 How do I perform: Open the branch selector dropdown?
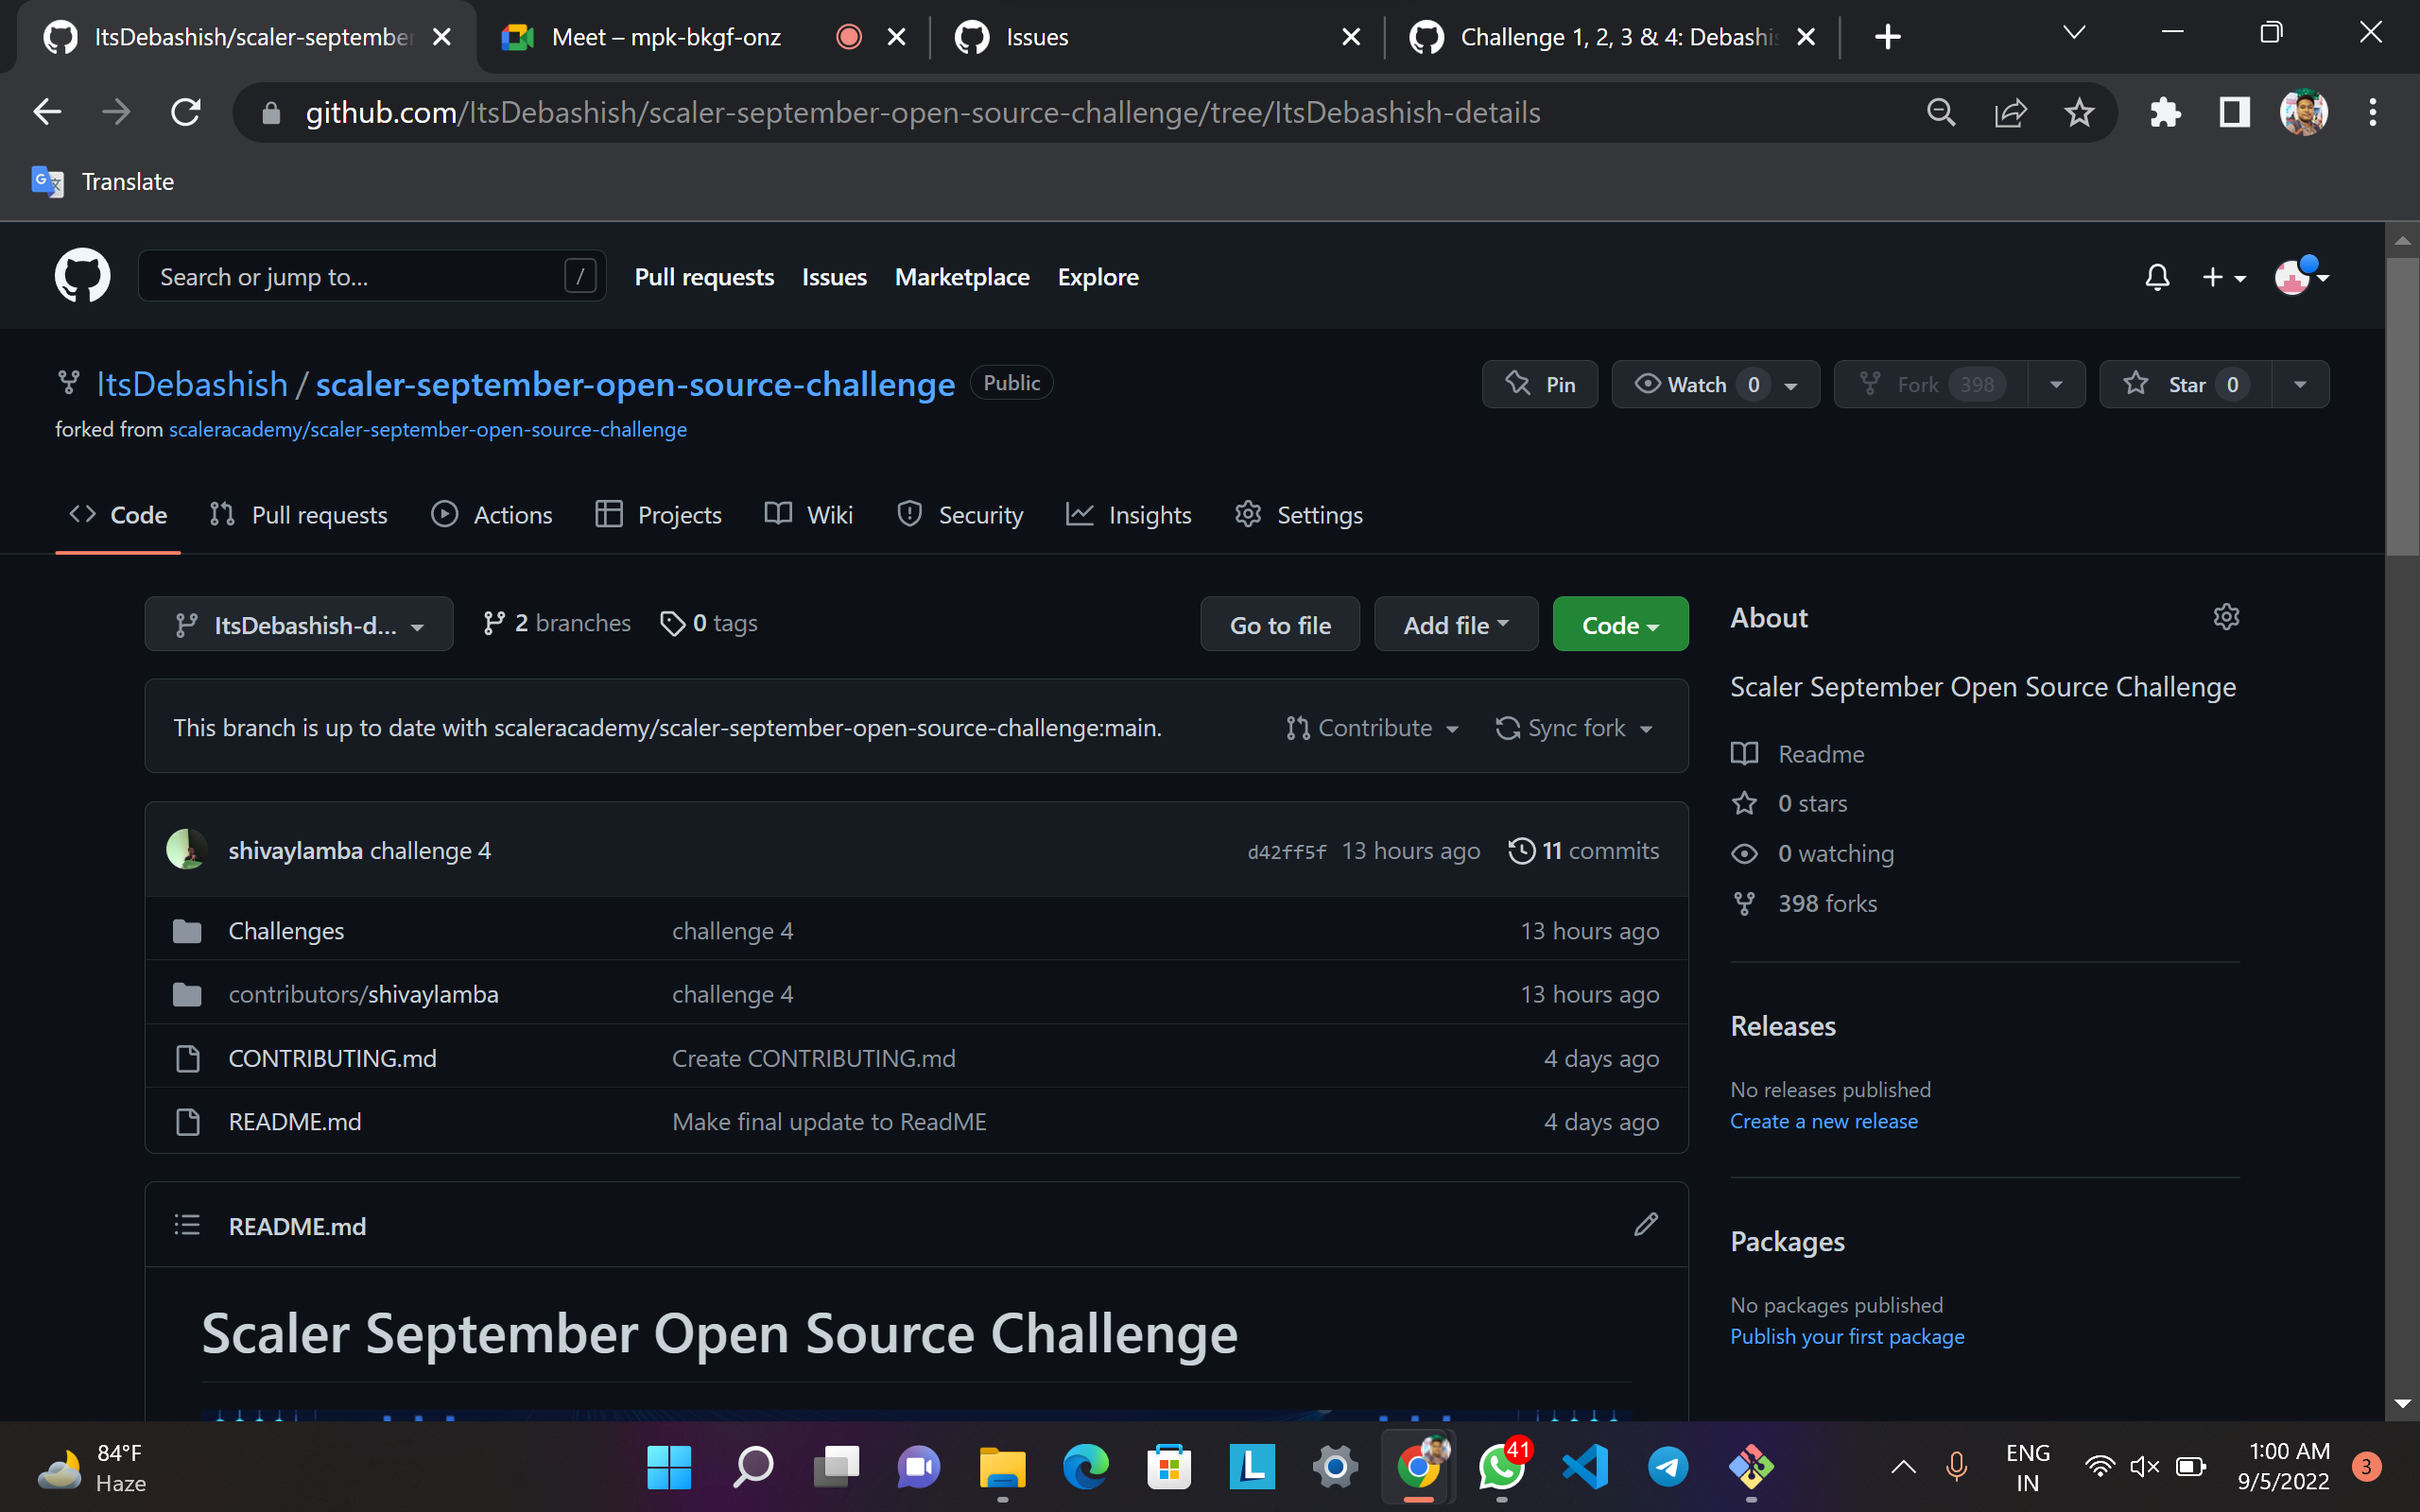298,623
